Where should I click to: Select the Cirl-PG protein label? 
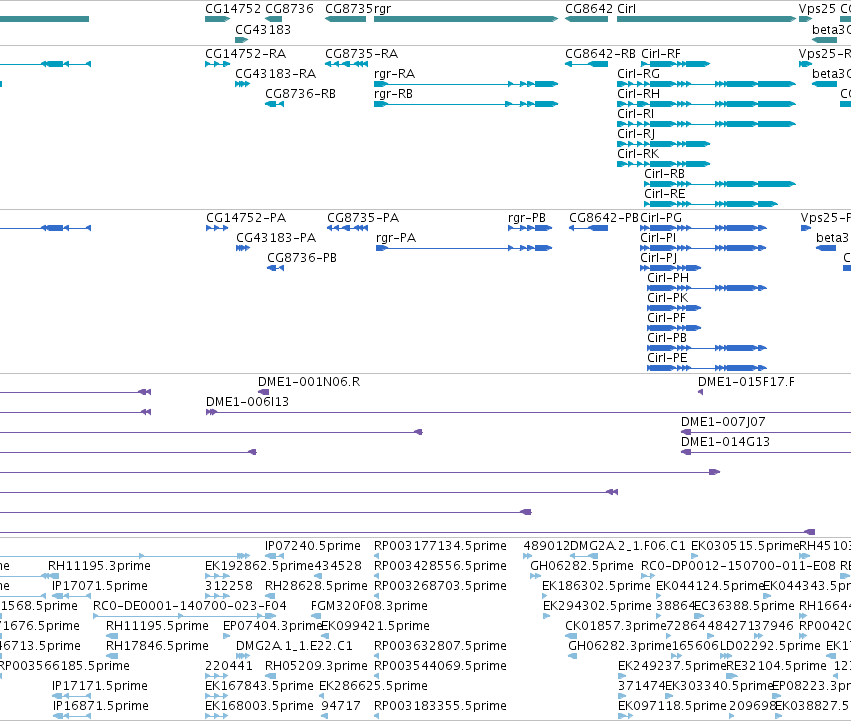(661, 218)
